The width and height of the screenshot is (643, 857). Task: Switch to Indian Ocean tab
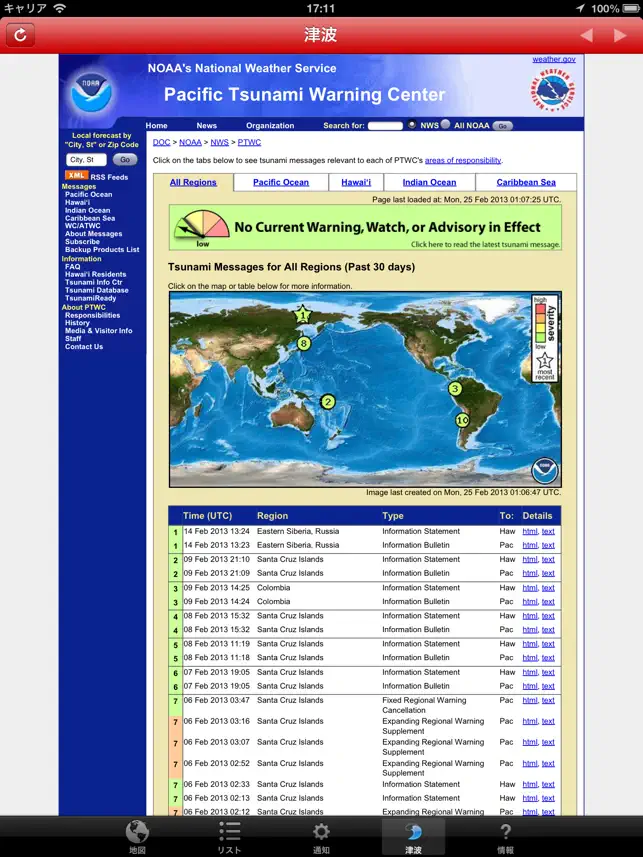(429, 183)
